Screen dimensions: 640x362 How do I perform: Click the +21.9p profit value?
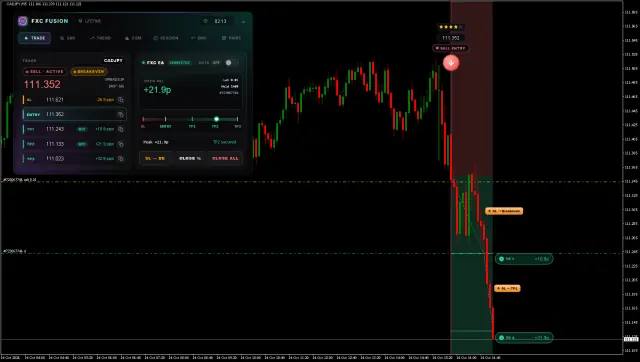157,90
